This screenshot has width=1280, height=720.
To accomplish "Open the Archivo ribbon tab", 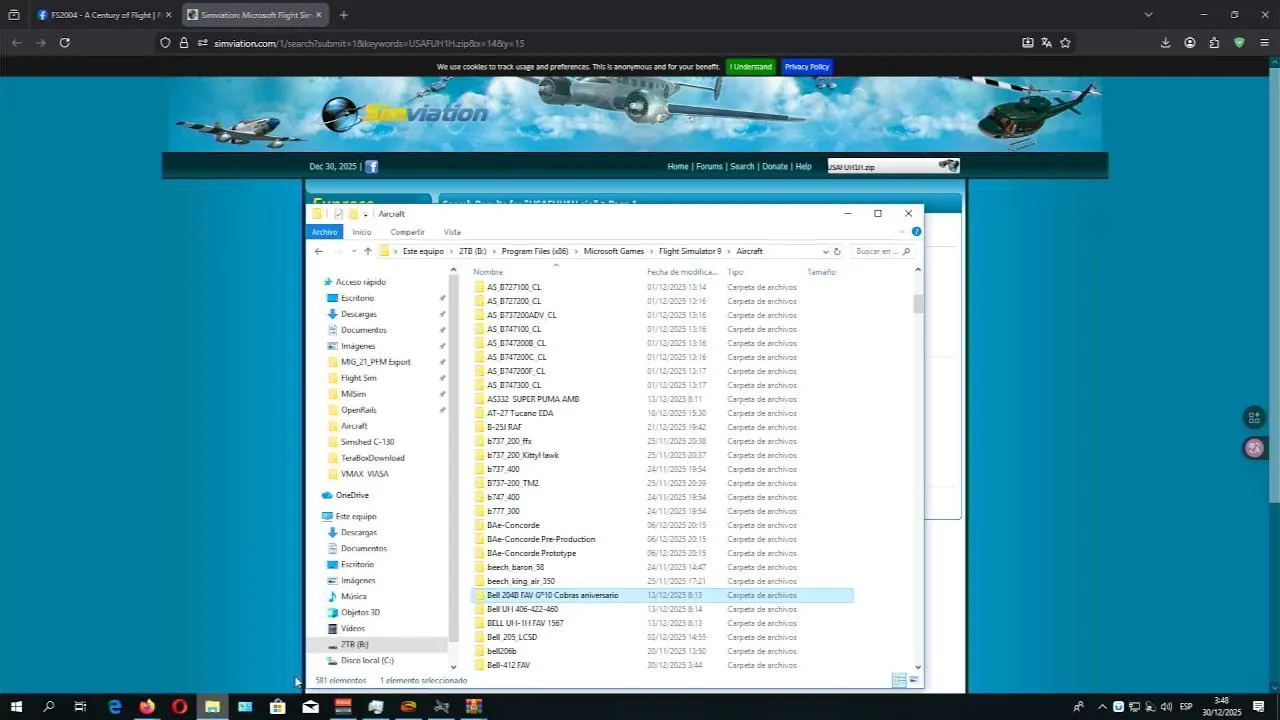I will (324, 232).
